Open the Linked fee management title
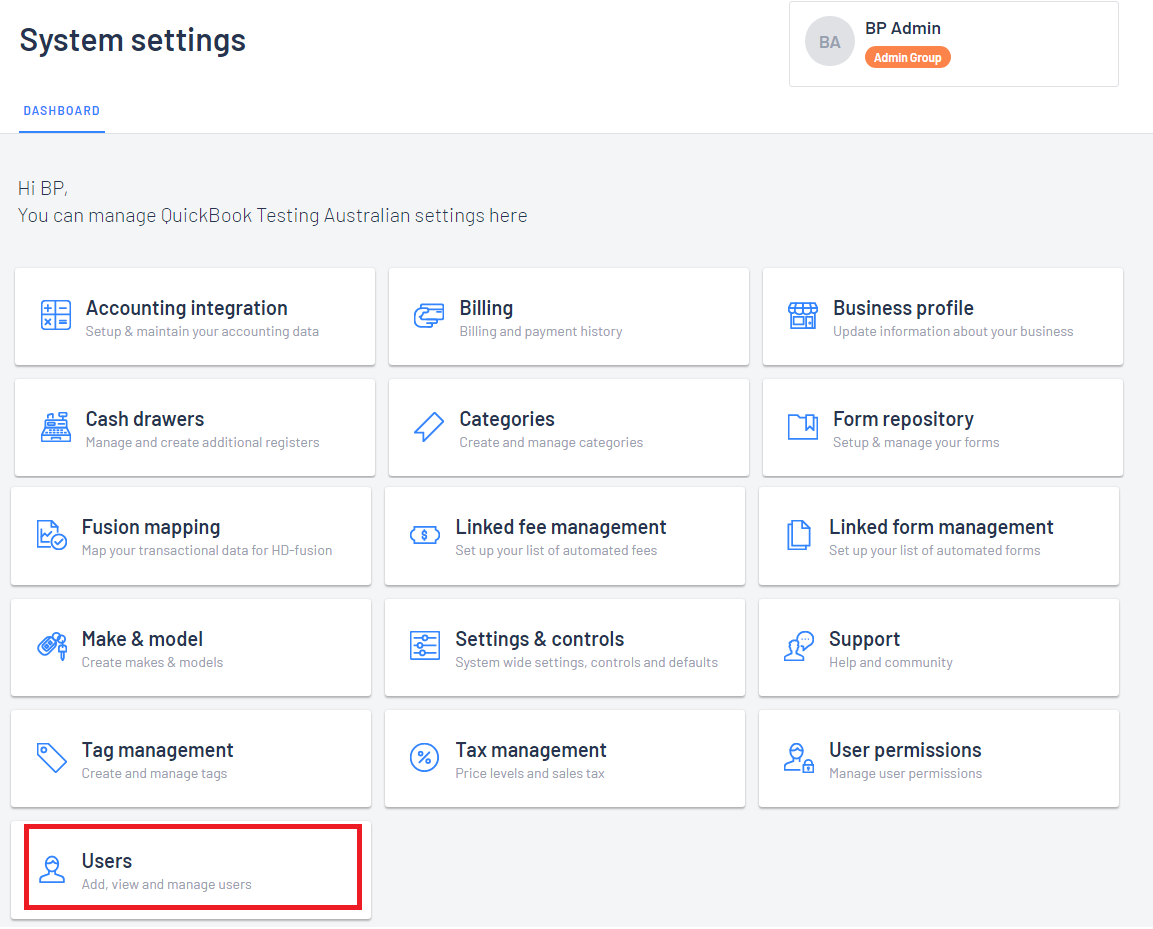 tap(560, 527)
